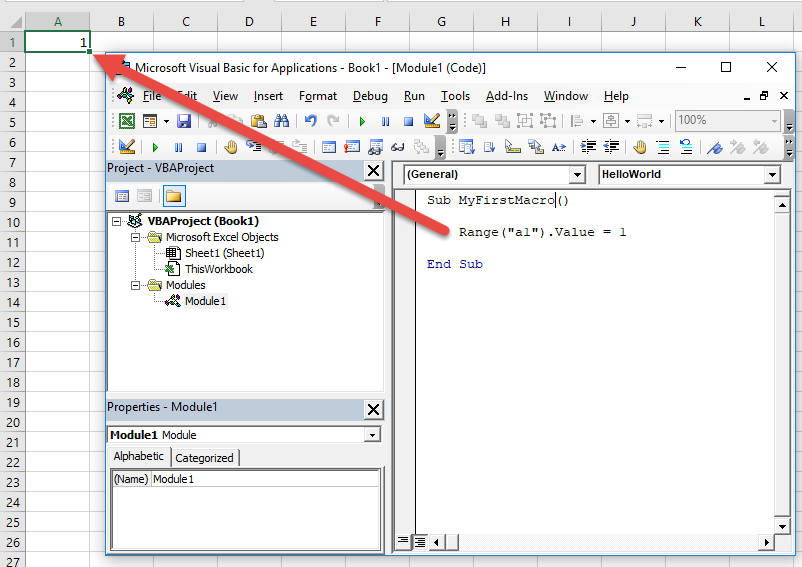Click the List Properties/Methods icon

click(466, 147)
